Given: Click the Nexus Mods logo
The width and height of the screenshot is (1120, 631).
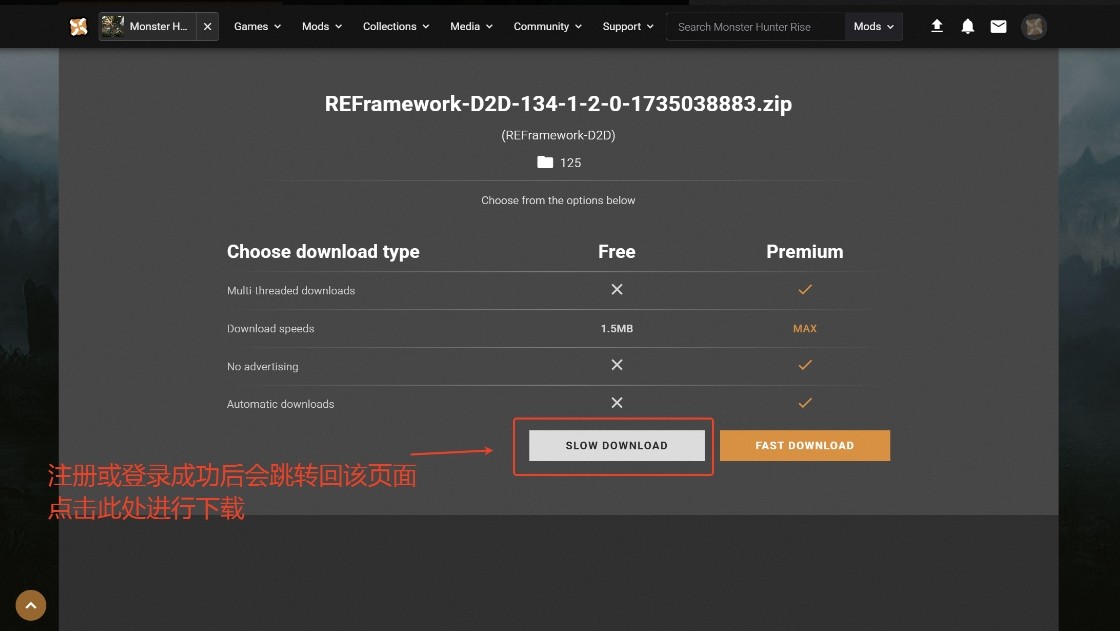Looking at the screenshot, I should 79,27.
